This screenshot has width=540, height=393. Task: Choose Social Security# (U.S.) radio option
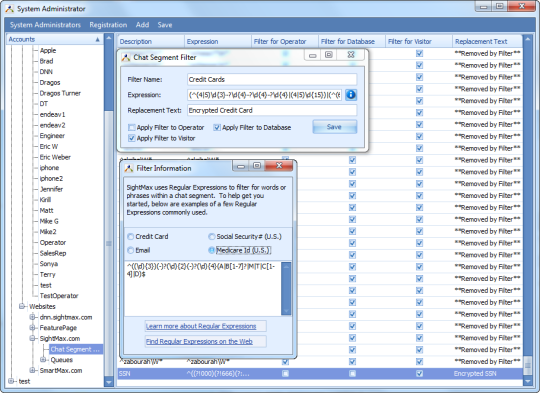tap(211, 237)
